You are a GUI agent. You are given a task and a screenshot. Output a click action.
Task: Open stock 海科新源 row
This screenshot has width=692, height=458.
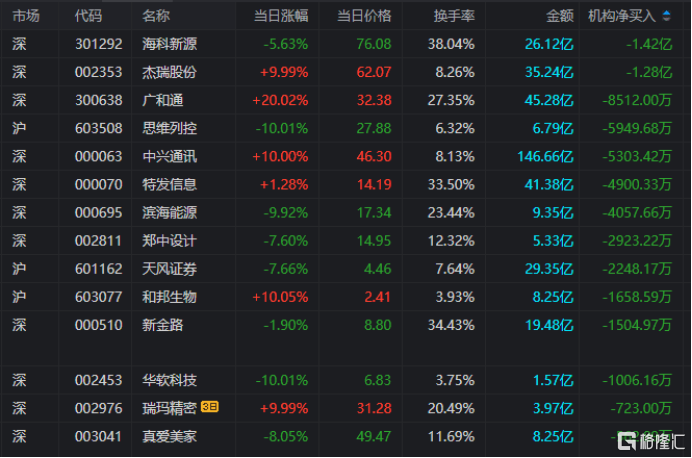pyautogui.click(x=169, y=44)
